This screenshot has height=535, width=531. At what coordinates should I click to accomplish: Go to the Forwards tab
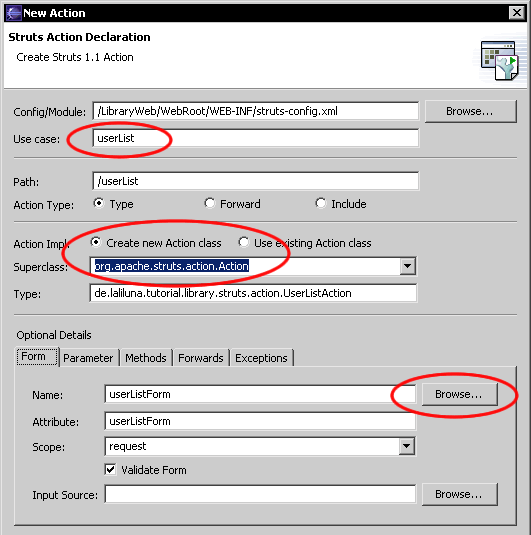click(x=201, y=358)
